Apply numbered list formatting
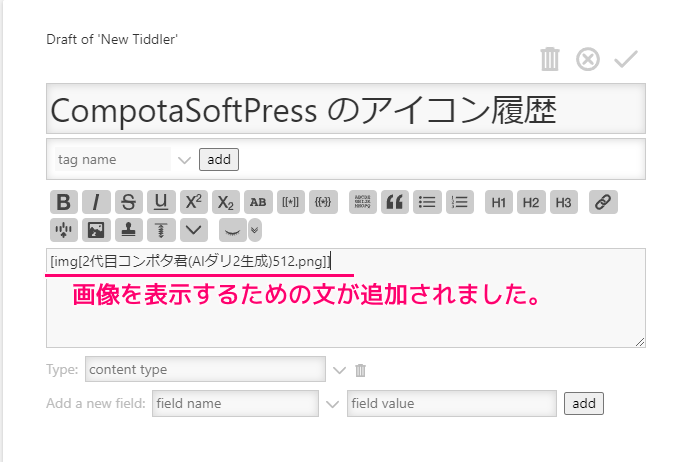 (460, 202)
